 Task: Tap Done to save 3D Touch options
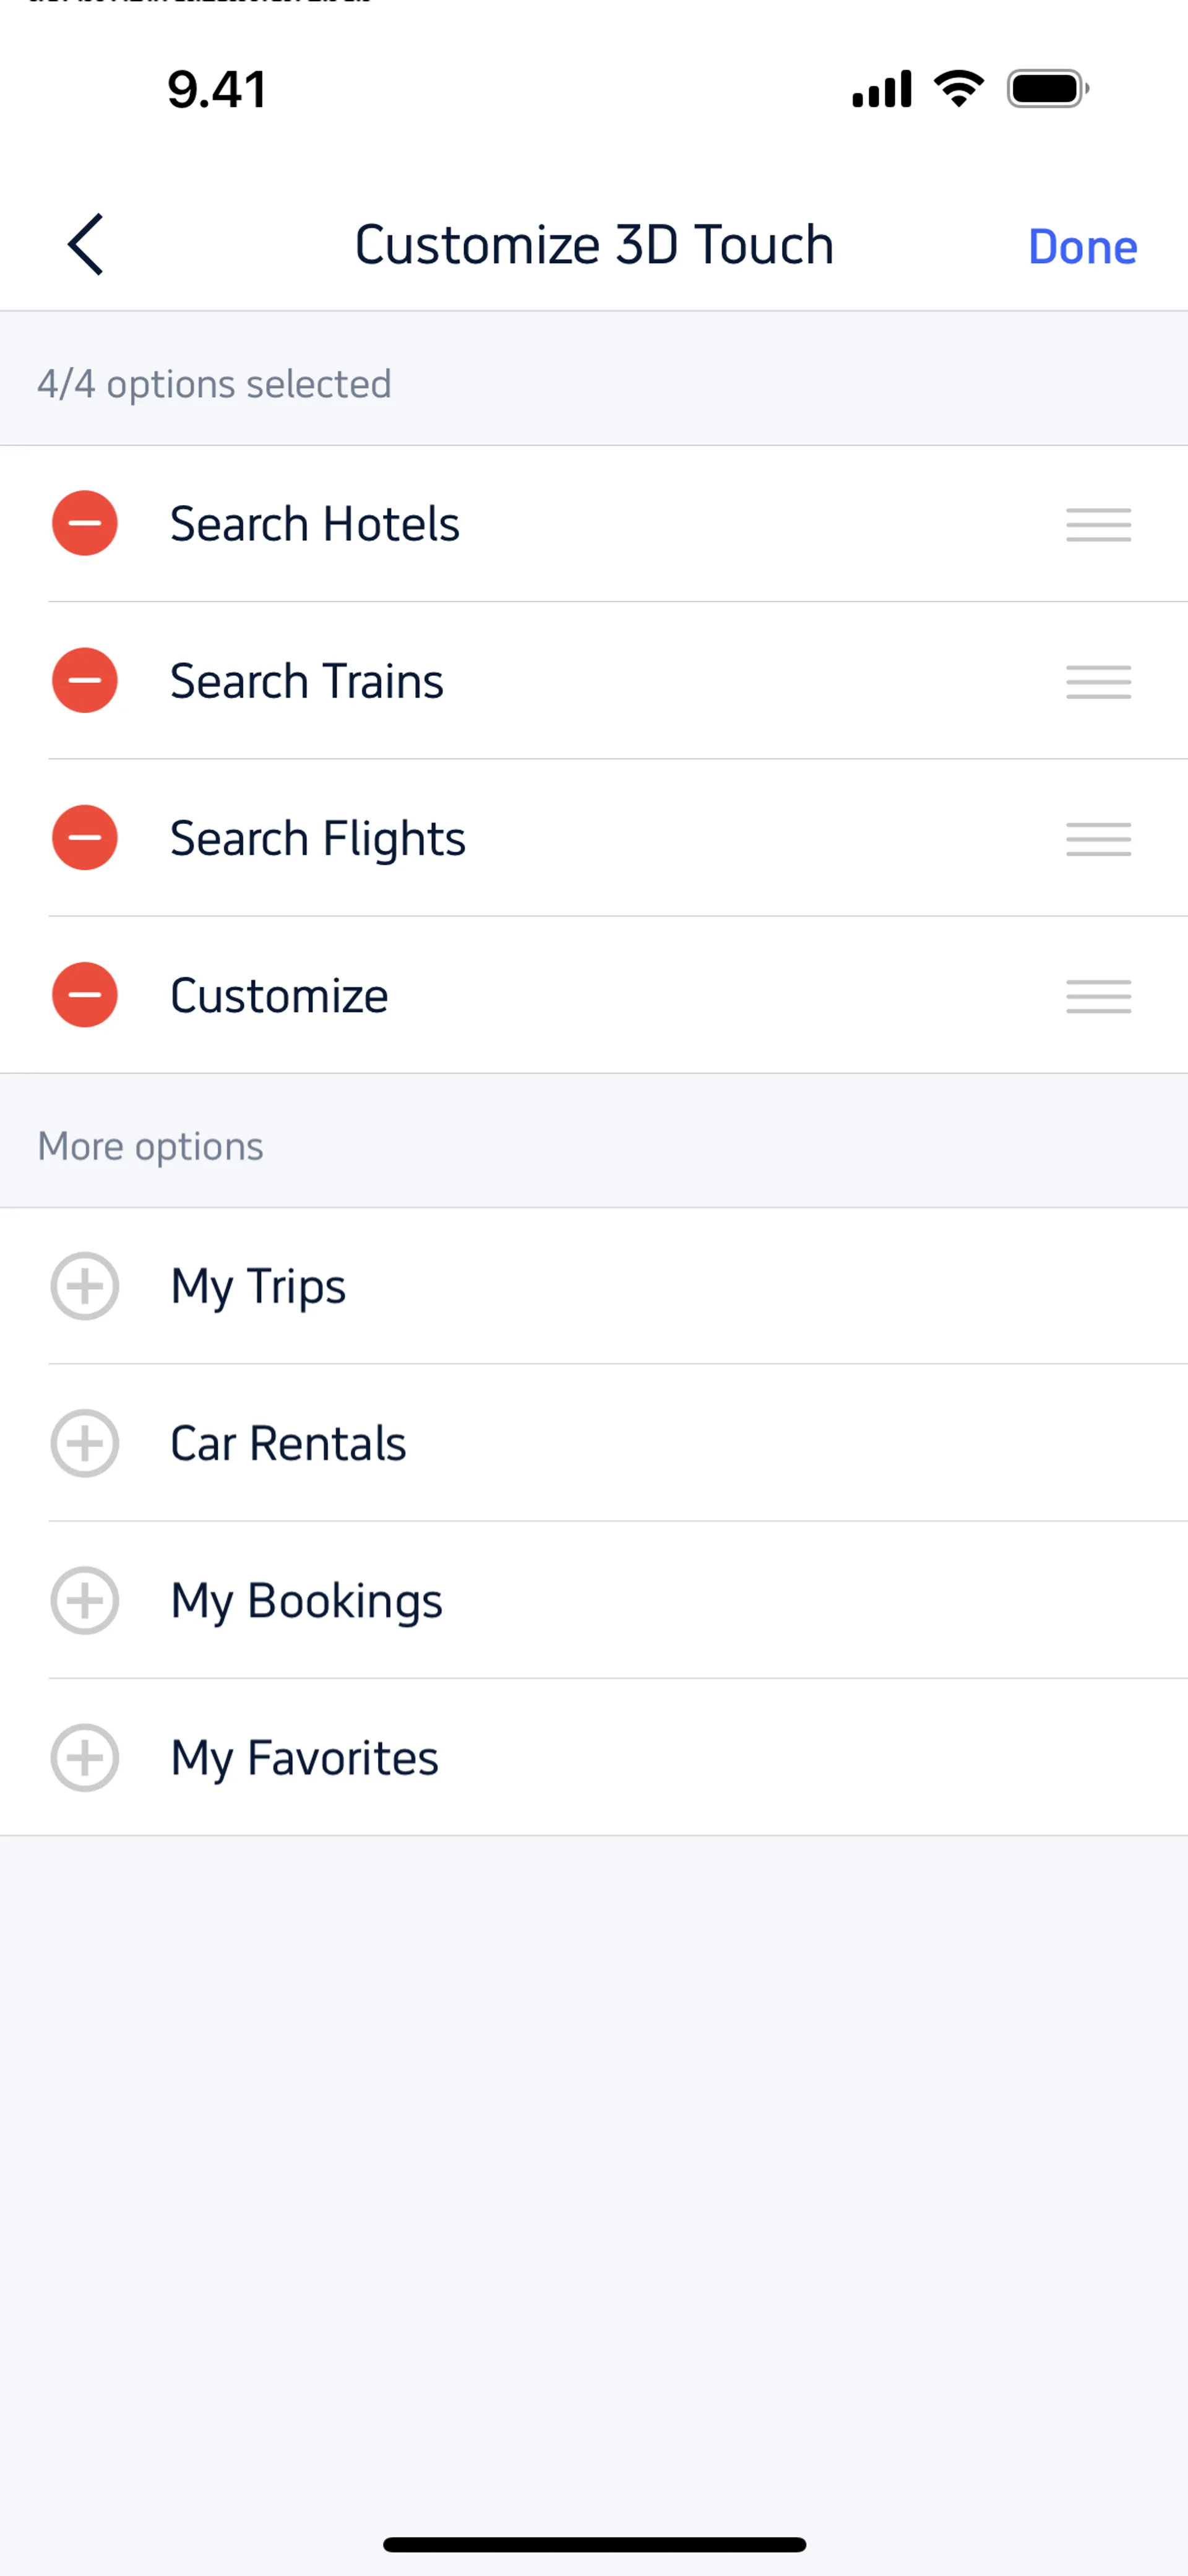tap(1082, 247)
